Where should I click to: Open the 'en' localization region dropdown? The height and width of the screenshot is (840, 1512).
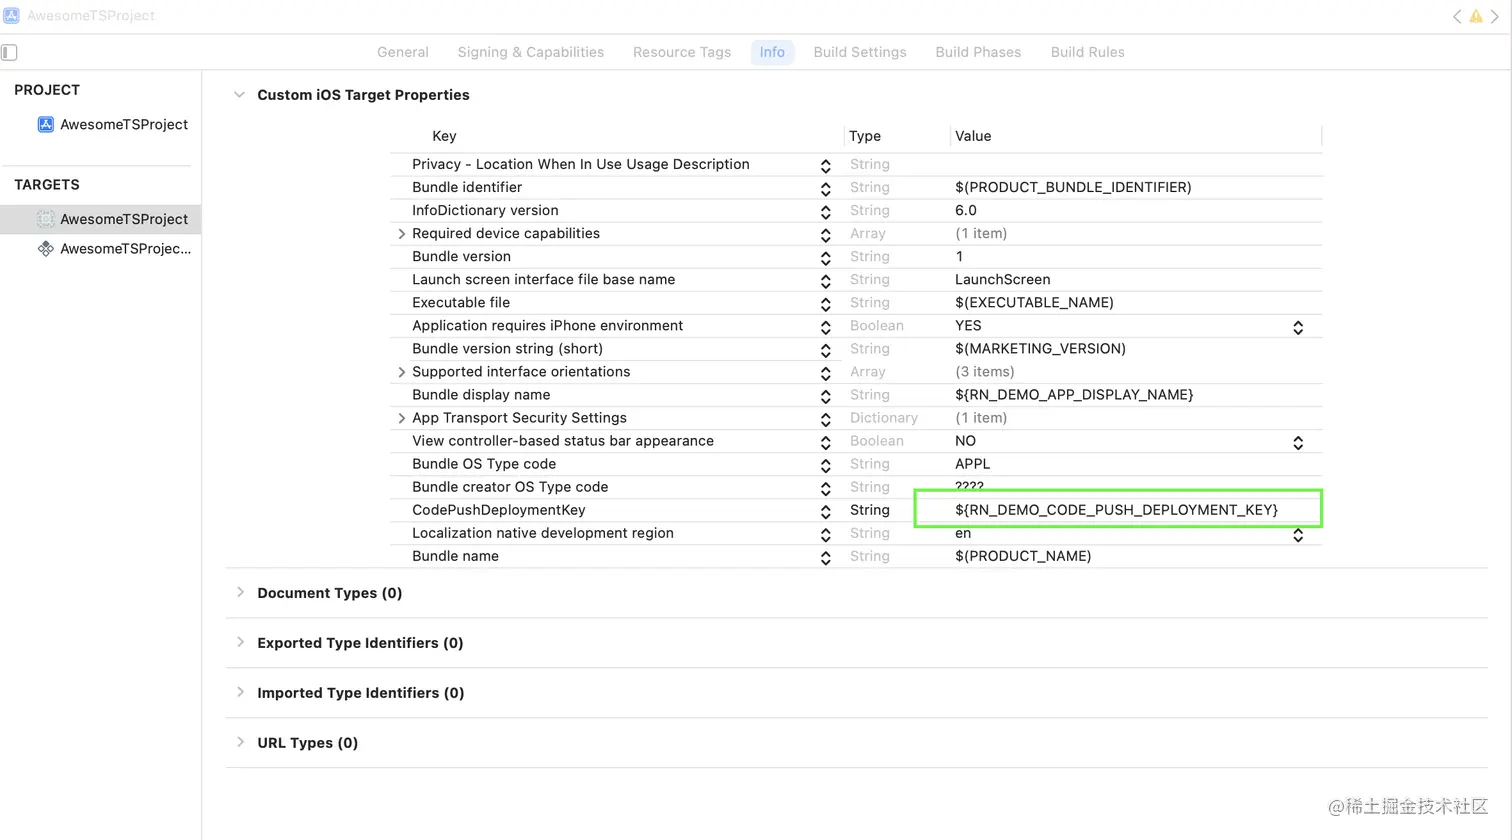pos(1298,535)
